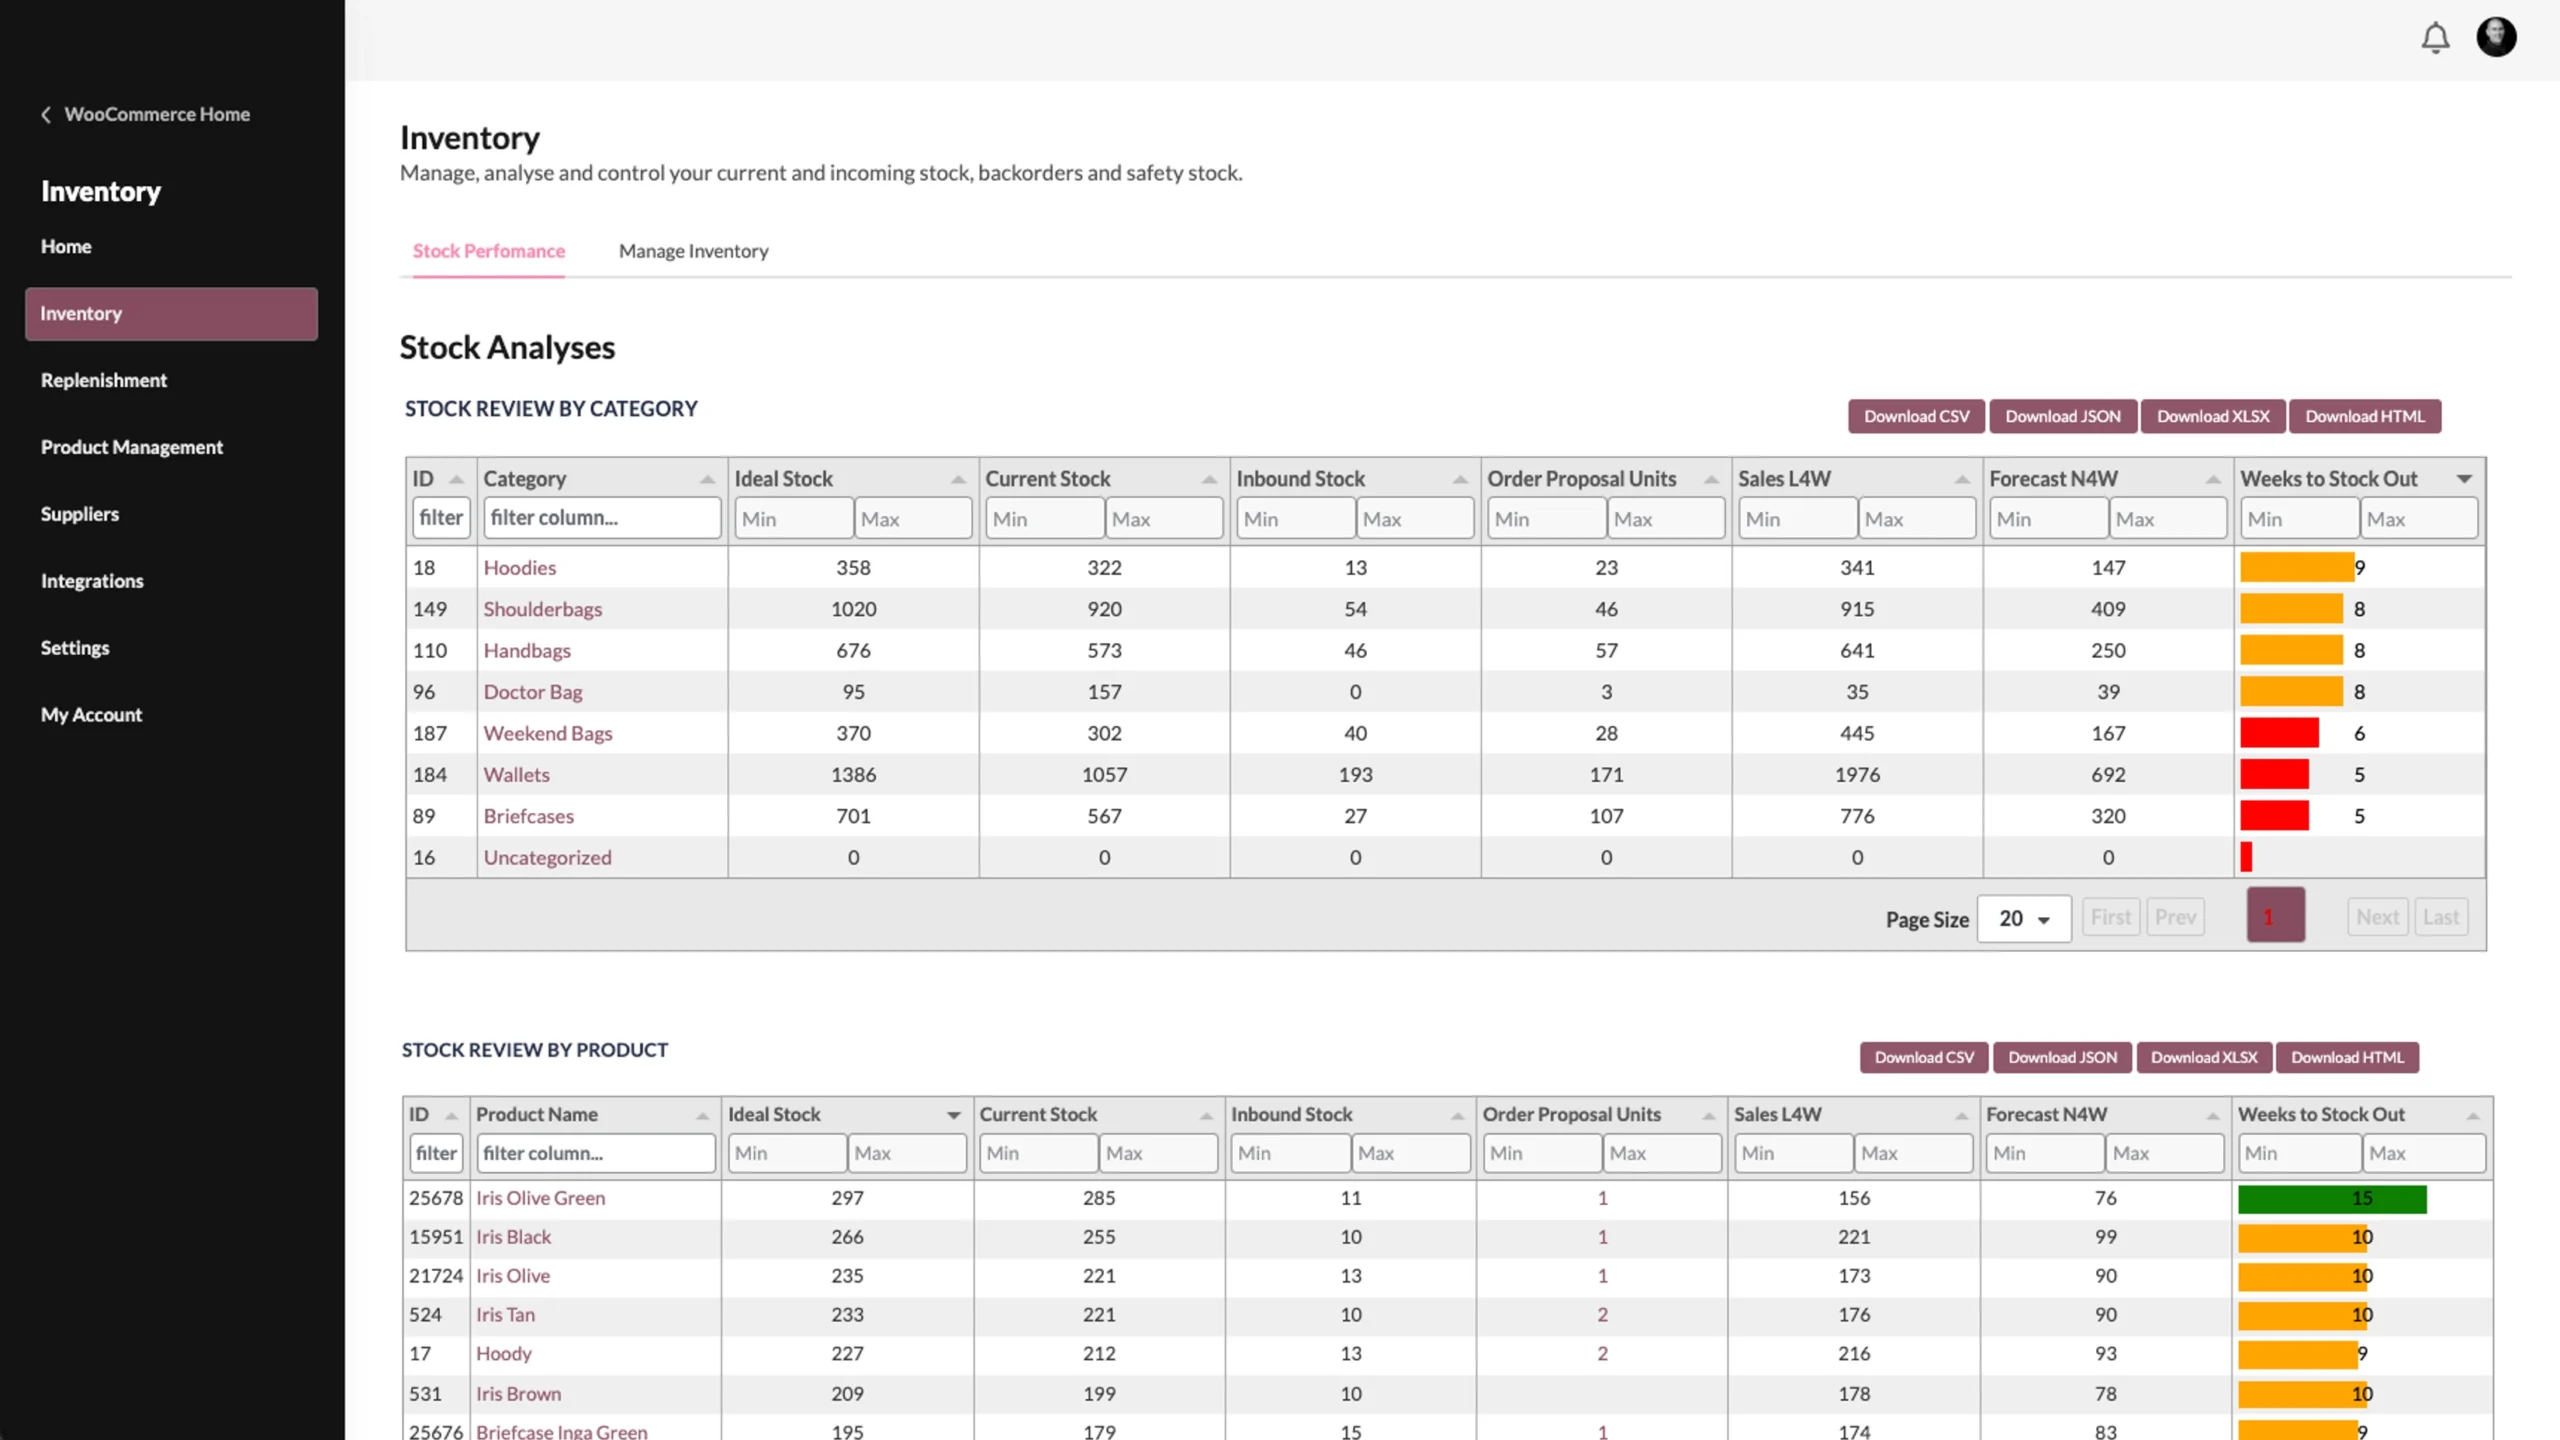Image resolution: width=2560 pixels, height=1440 pixels.
Task: Click the First pagination button
Action: 2111,917
